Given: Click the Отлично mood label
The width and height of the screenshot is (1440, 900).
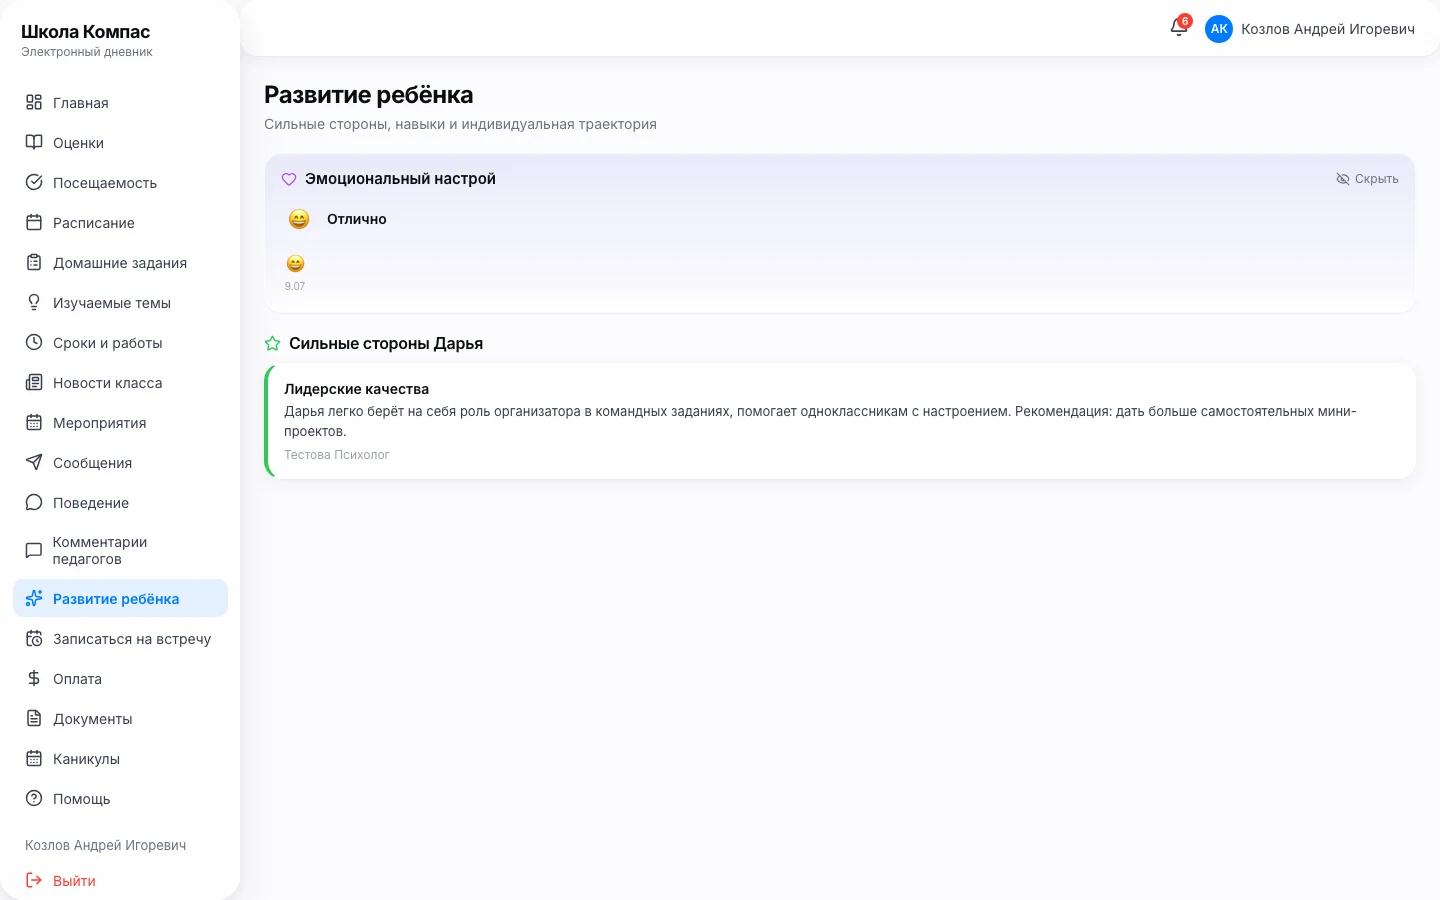Looking at the screenshot, I should point(357,219).
